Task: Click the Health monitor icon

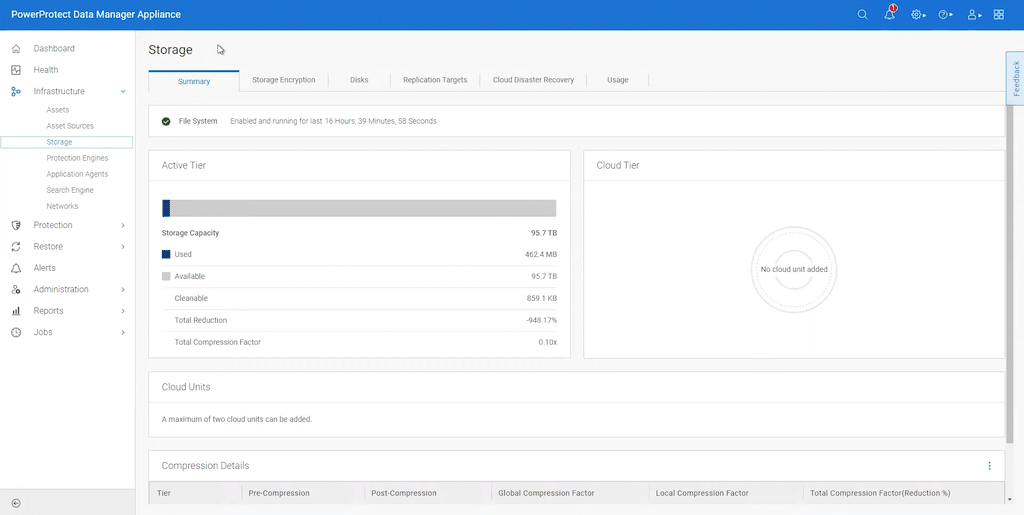Action: [x=16, y=70]
